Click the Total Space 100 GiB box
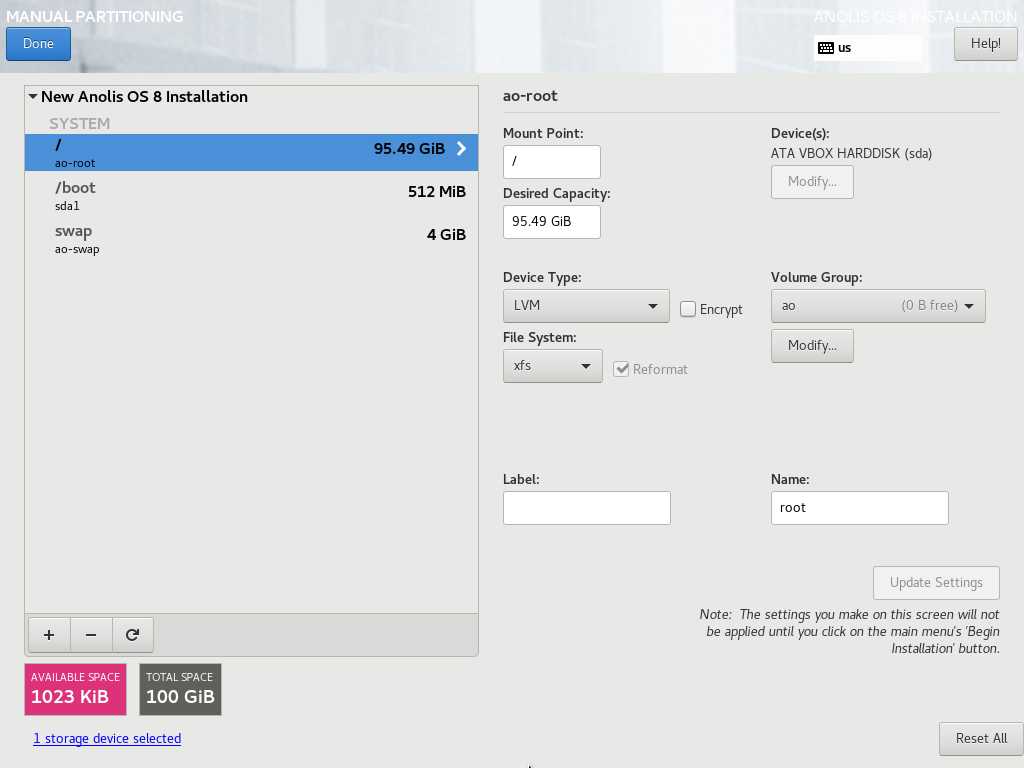 click(180, 690)
